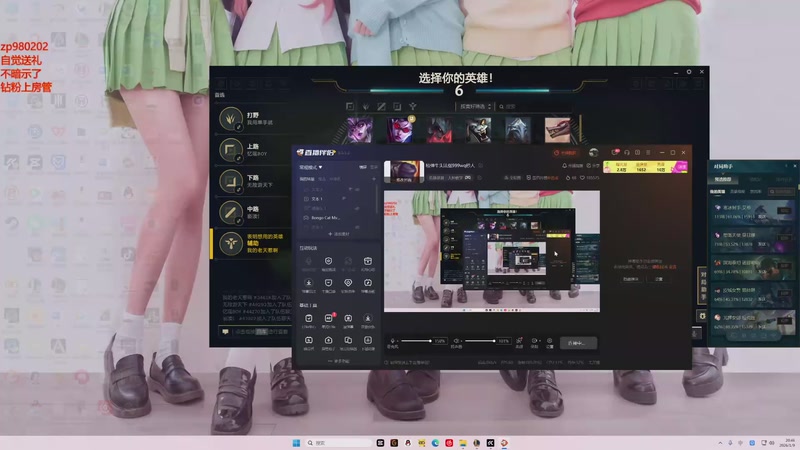
Task: Switch to the first tab in 对局助手 window
Action: pyautogui.click(x=722, y=179)
